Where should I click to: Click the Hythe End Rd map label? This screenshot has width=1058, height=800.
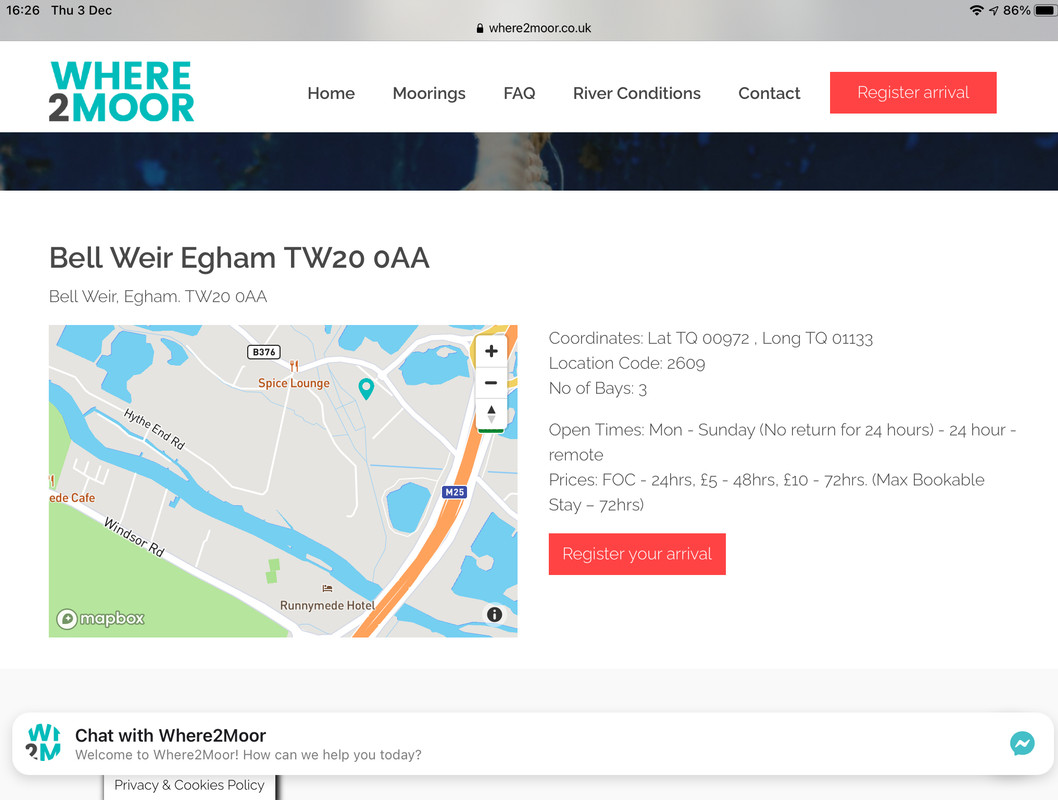click(155, 429)
